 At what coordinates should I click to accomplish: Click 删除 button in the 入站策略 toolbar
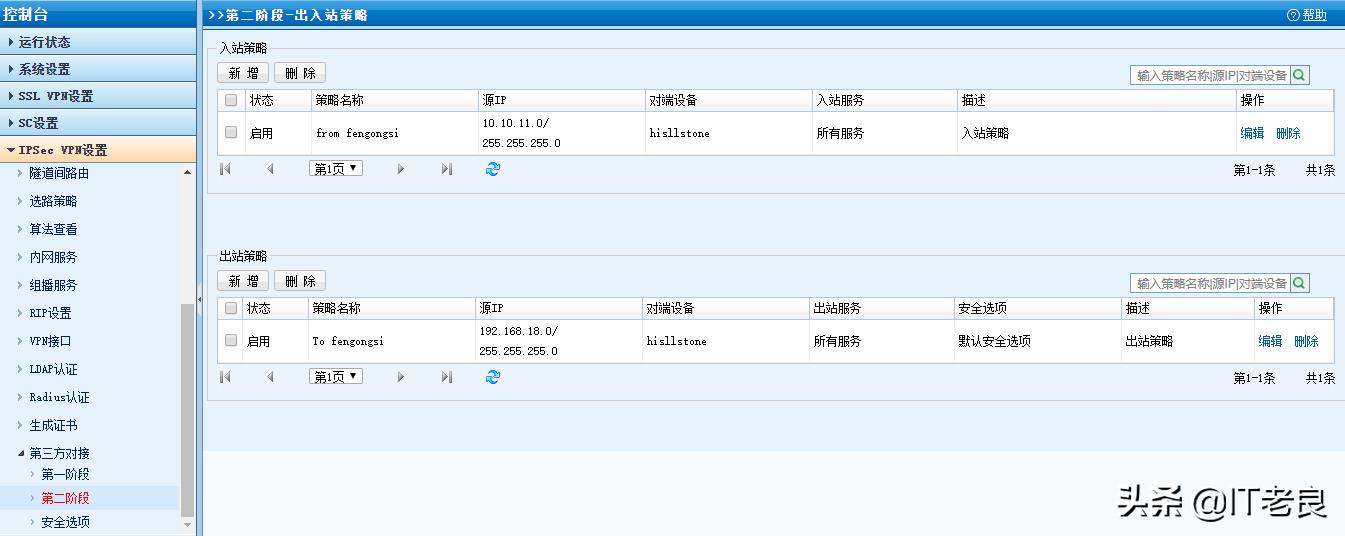pos(300,73)
